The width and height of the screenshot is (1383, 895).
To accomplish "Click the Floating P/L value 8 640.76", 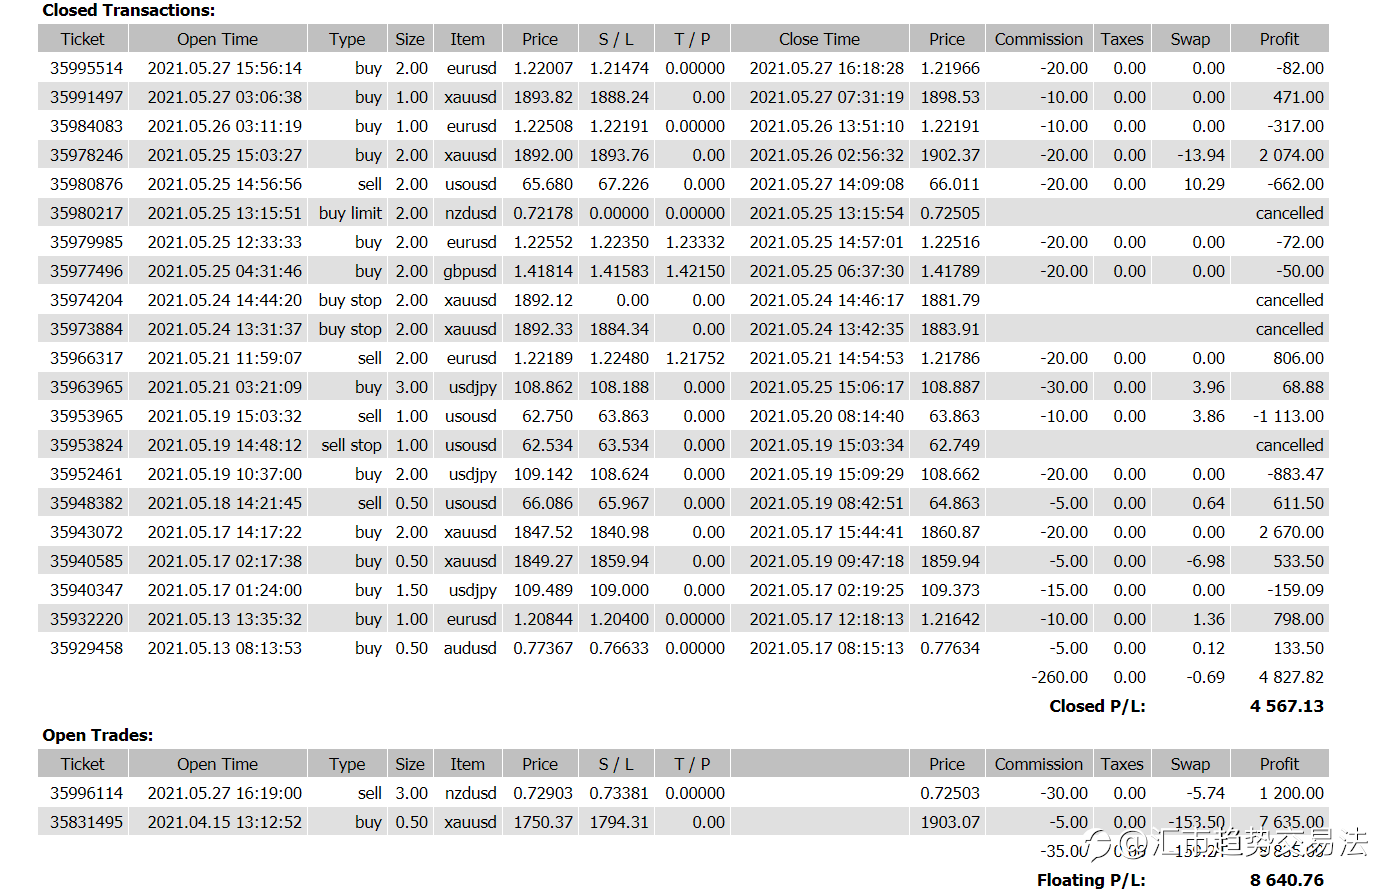I will click(x=1287, y=880).
